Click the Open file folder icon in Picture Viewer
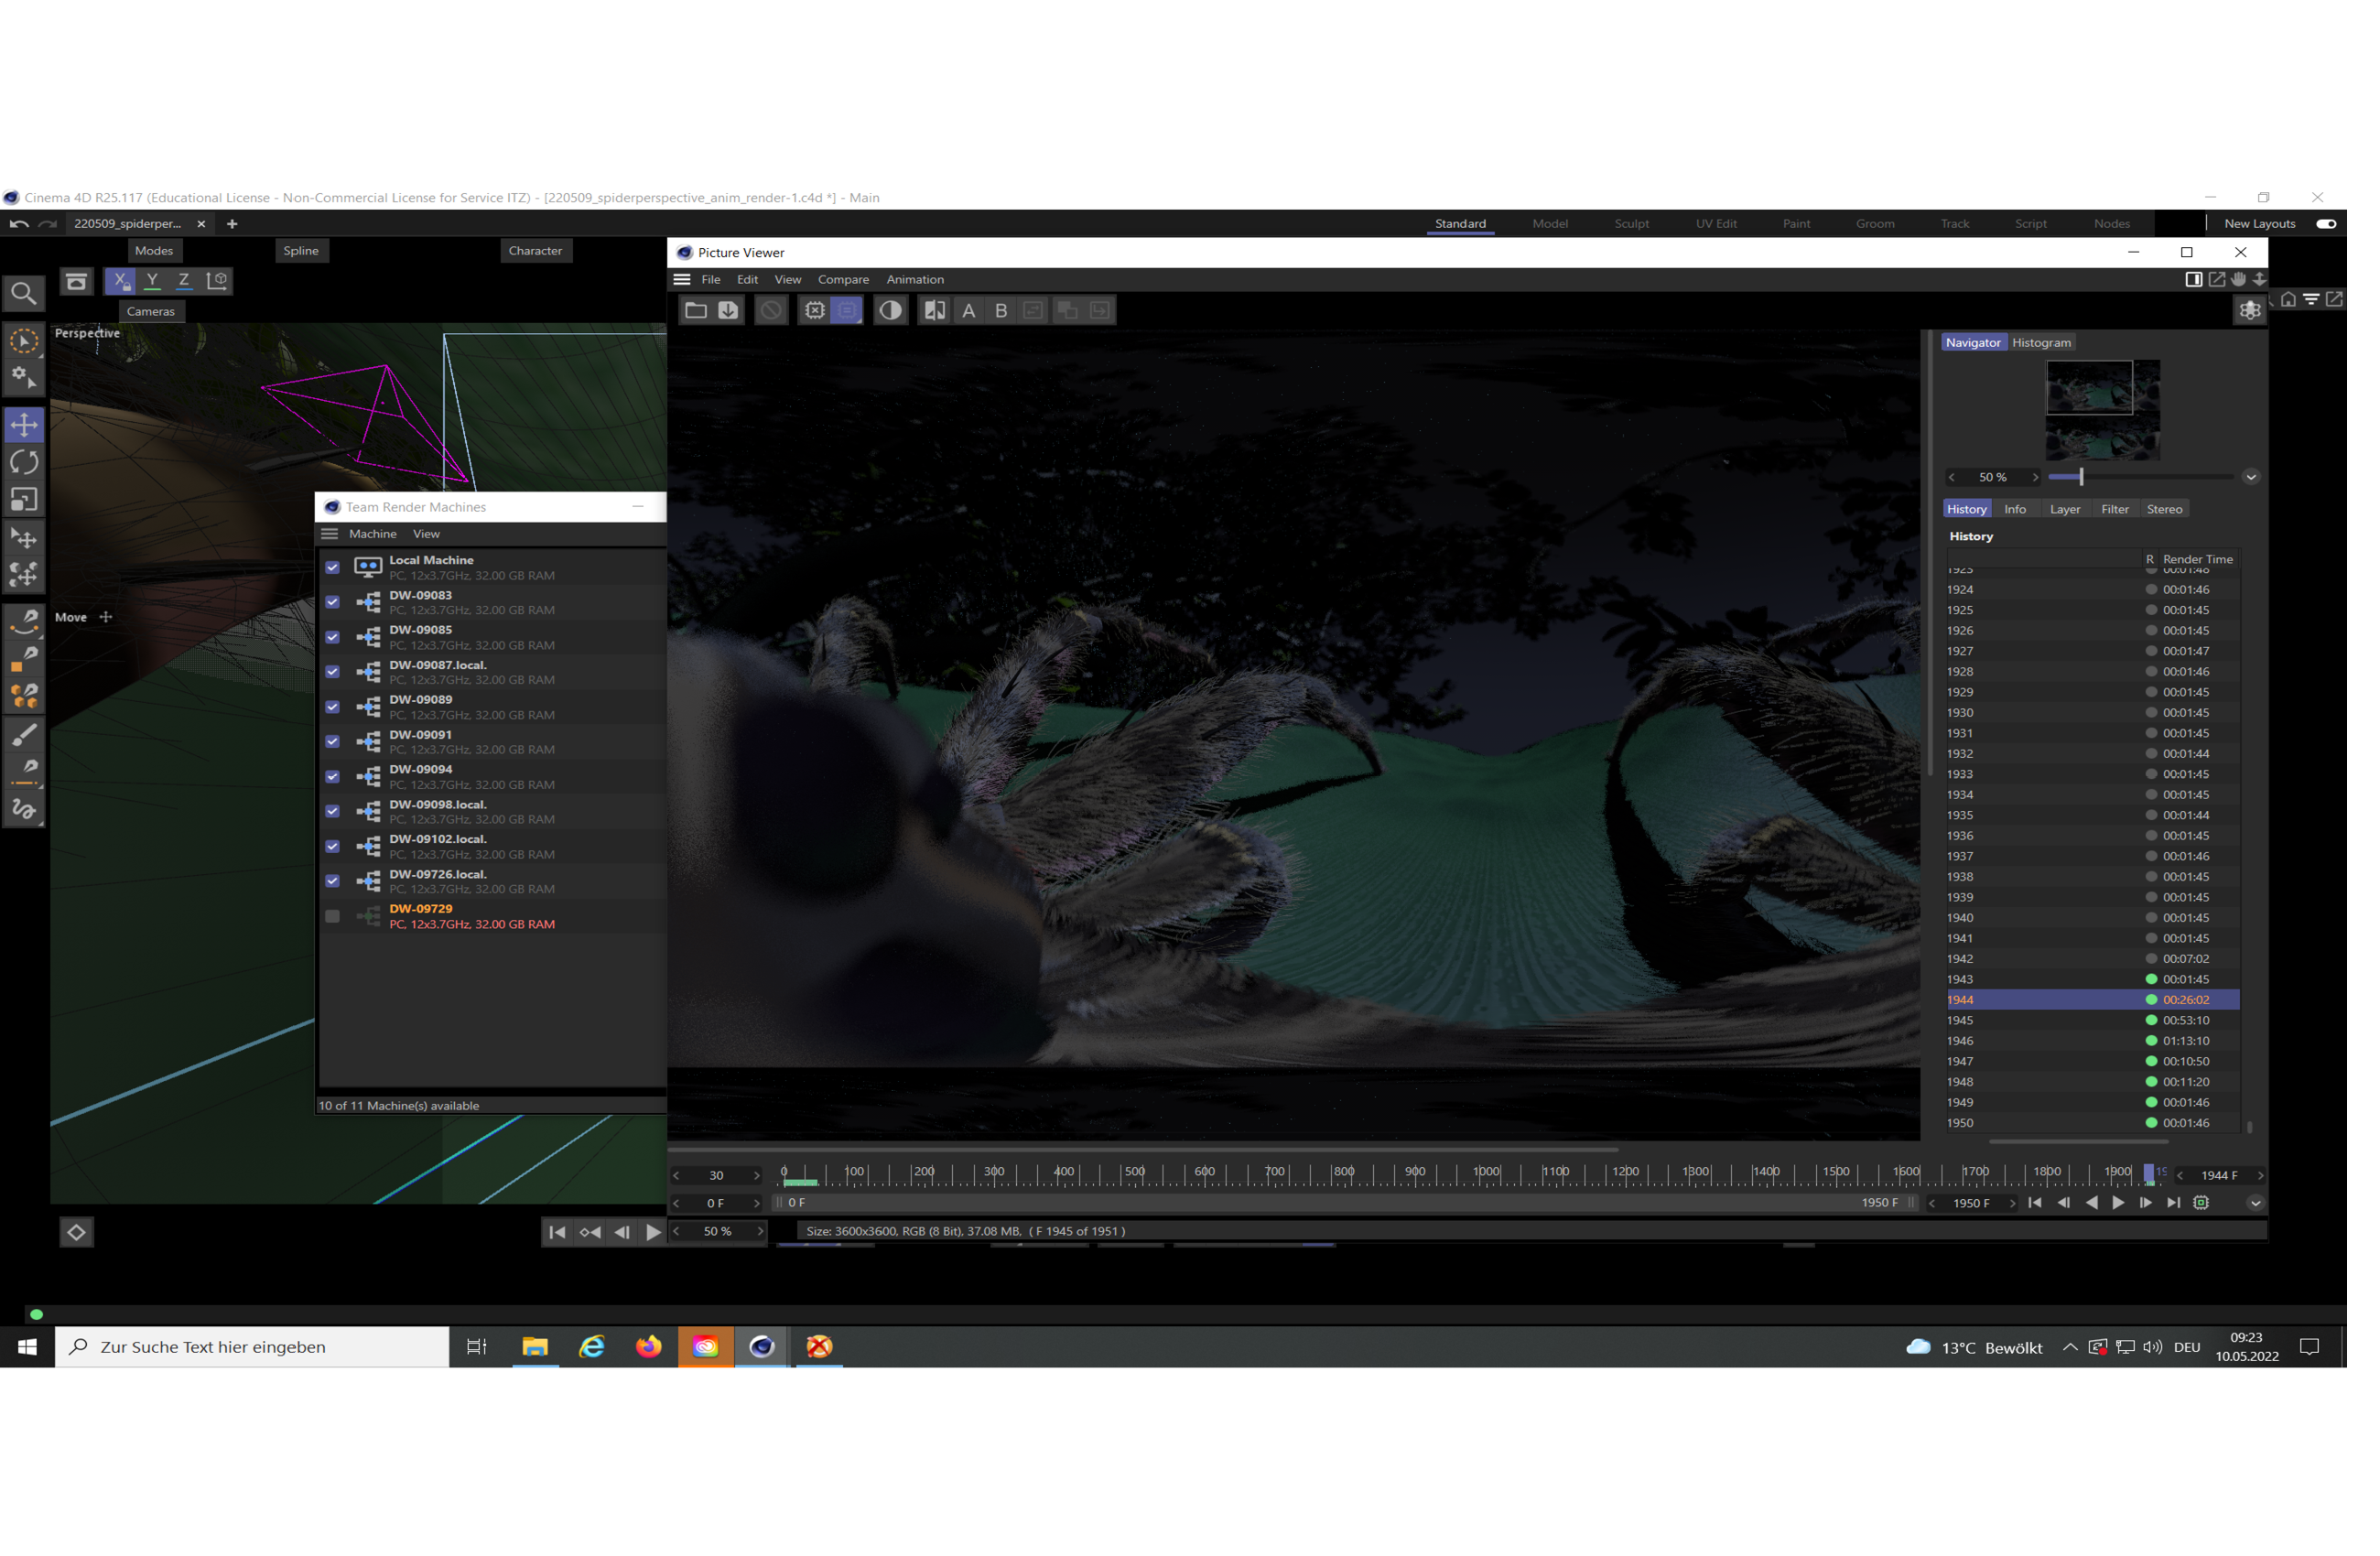 pyautogui.click(x=696, y=311)
